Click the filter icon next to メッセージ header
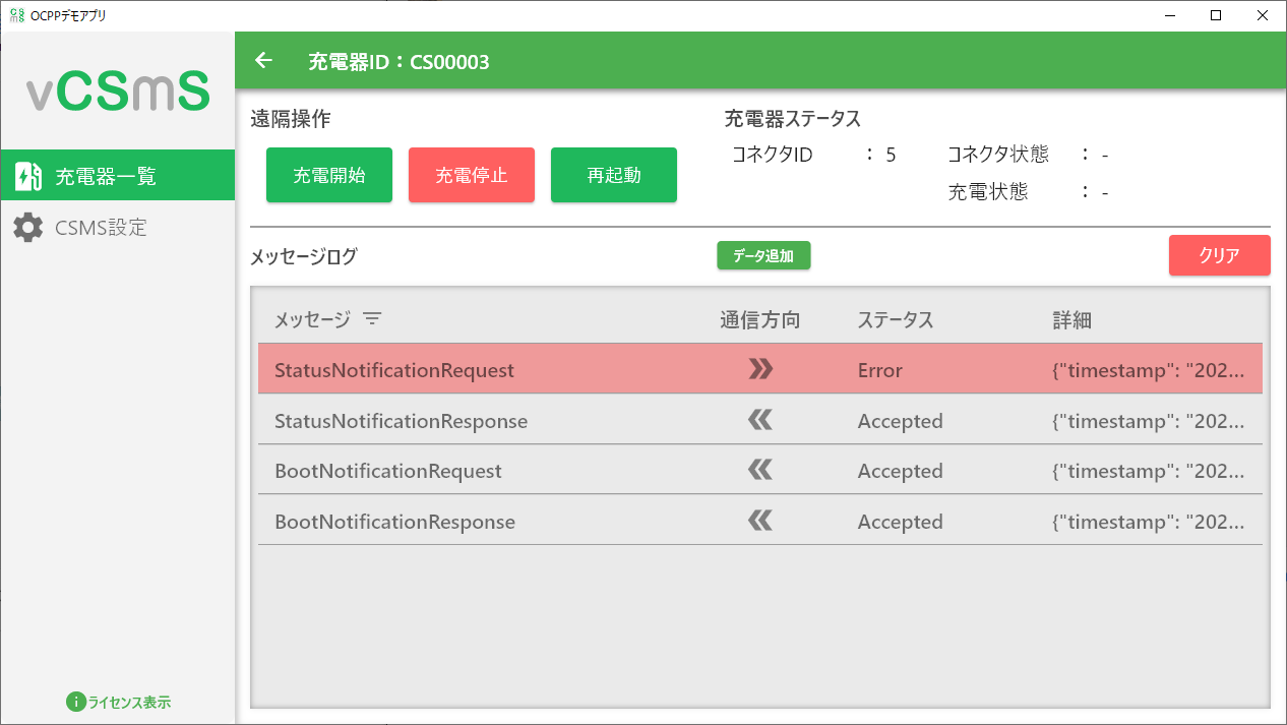Viewport: 1287px width, 725px height. [372, 320]
